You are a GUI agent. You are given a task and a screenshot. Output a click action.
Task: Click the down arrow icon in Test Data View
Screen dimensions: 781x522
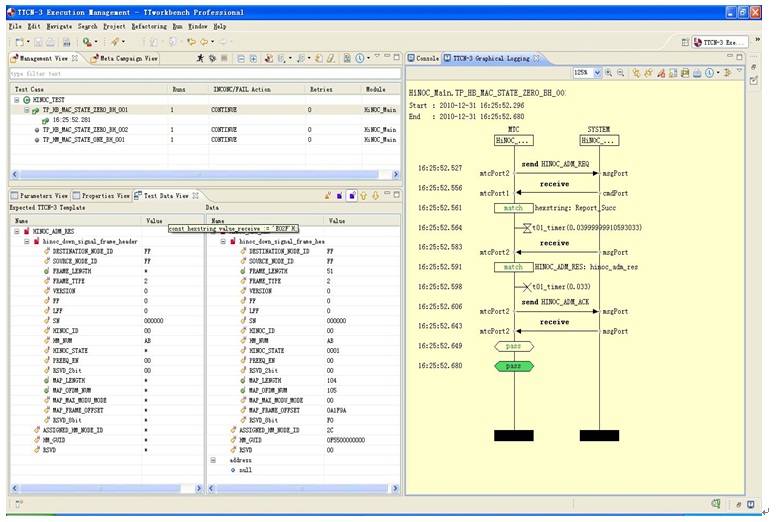click(x=376, y=196)
